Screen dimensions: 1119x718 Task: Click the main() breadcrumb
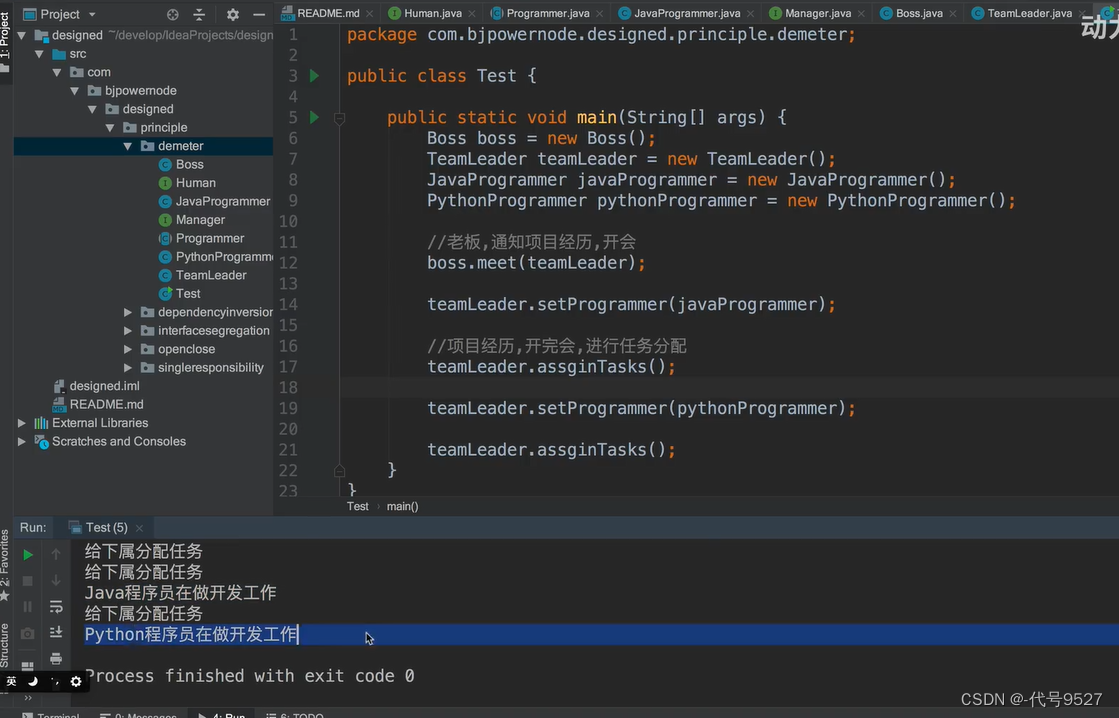(x=402, y=506)
